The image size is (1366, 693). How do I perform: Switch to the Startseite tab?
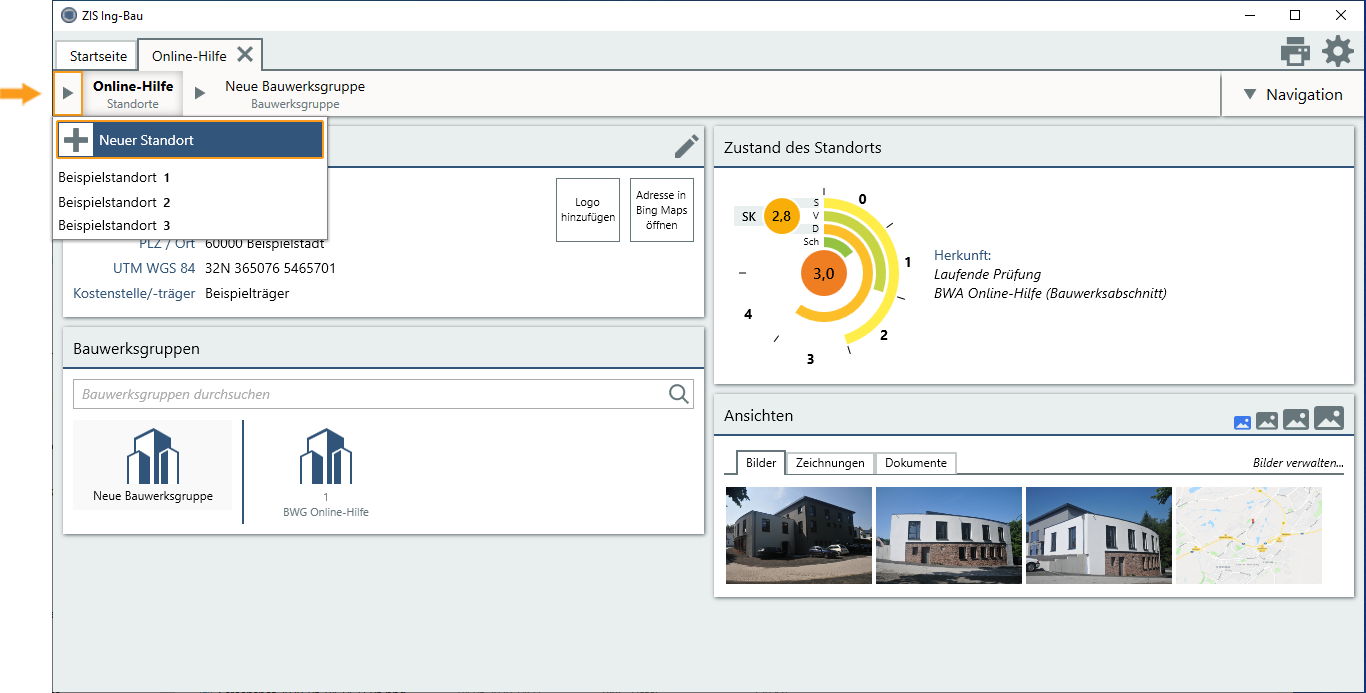click(98, 56)
